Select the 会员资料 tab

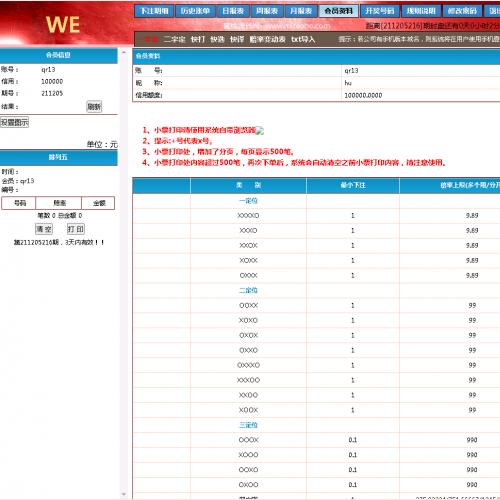click(x=339, y=11)
